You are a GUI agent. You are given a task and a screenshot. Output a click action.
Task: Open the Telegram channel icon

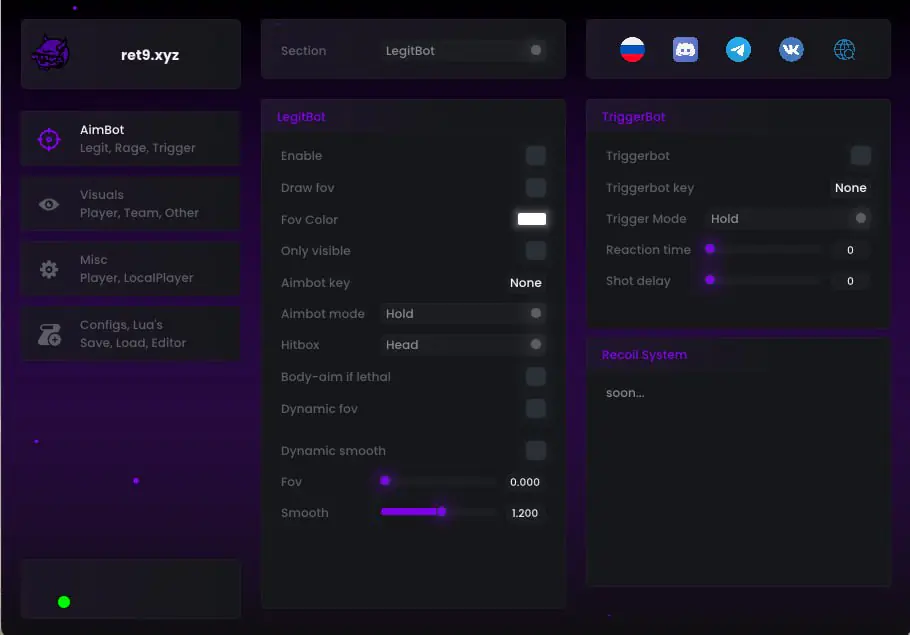click(738, 50)
